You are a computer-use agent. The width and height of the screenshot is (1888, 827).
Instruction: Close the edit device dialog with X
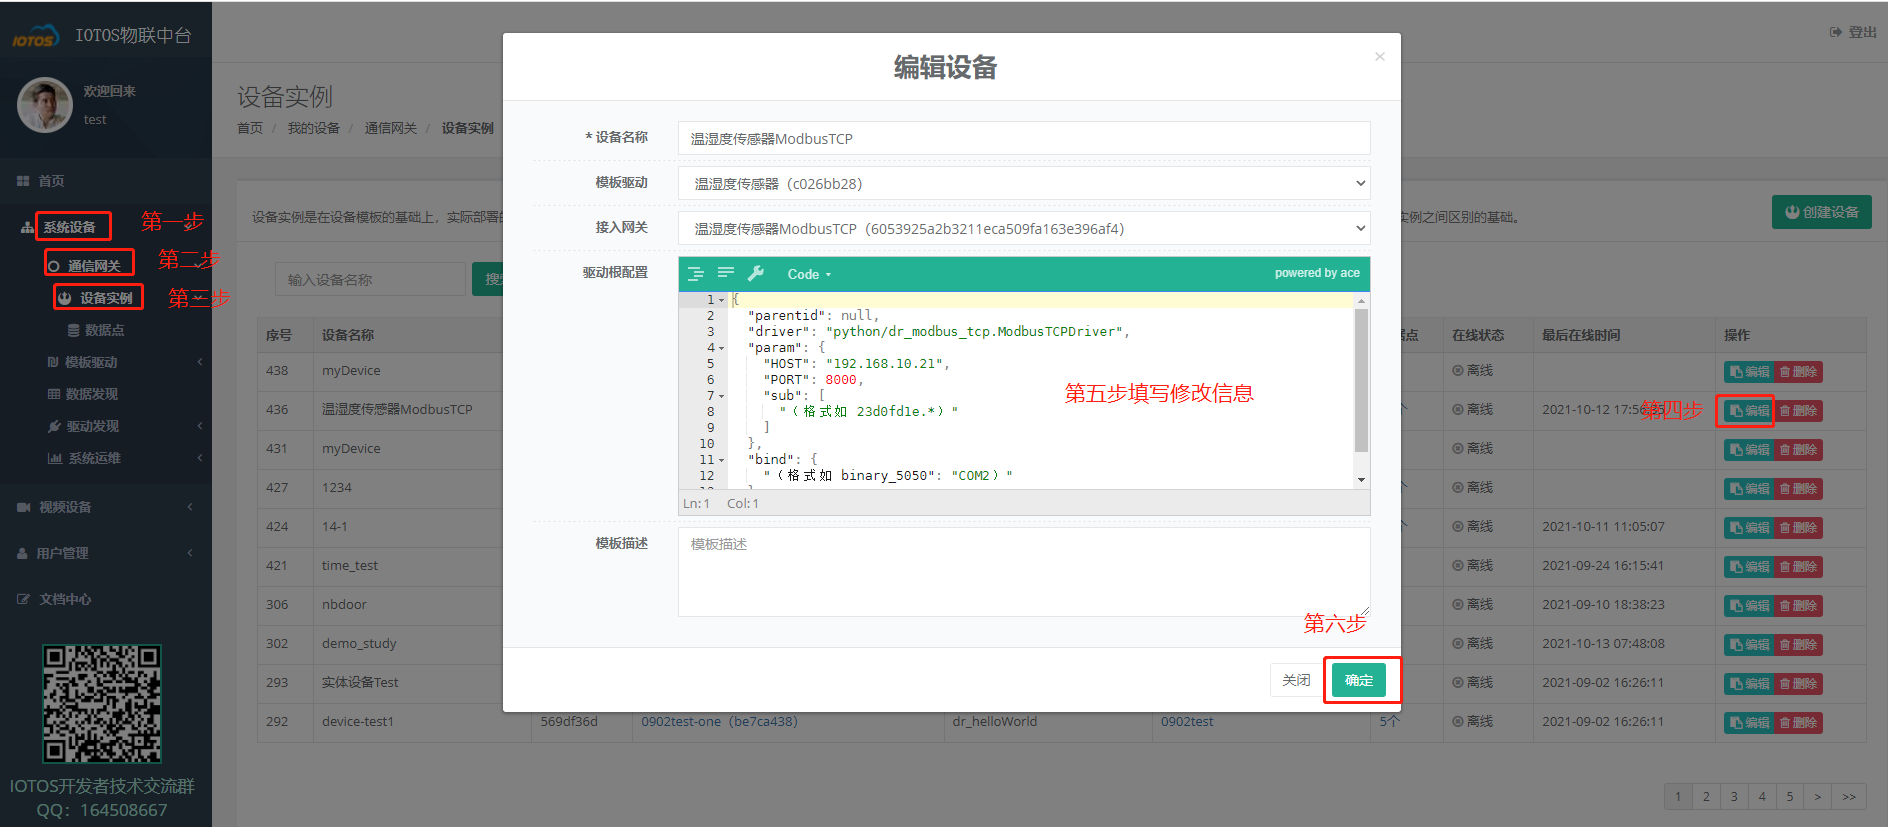(x=1379, y=57)
